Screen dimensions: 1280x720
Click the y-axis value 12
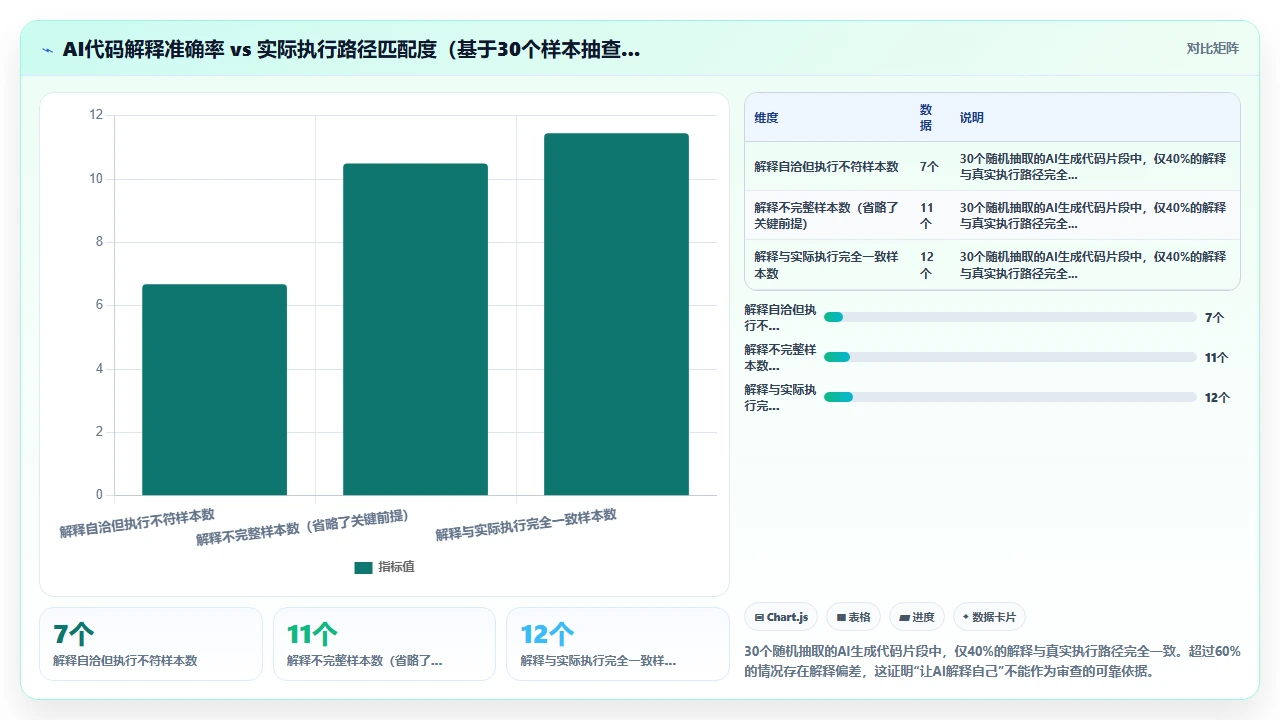pos(96,115)
